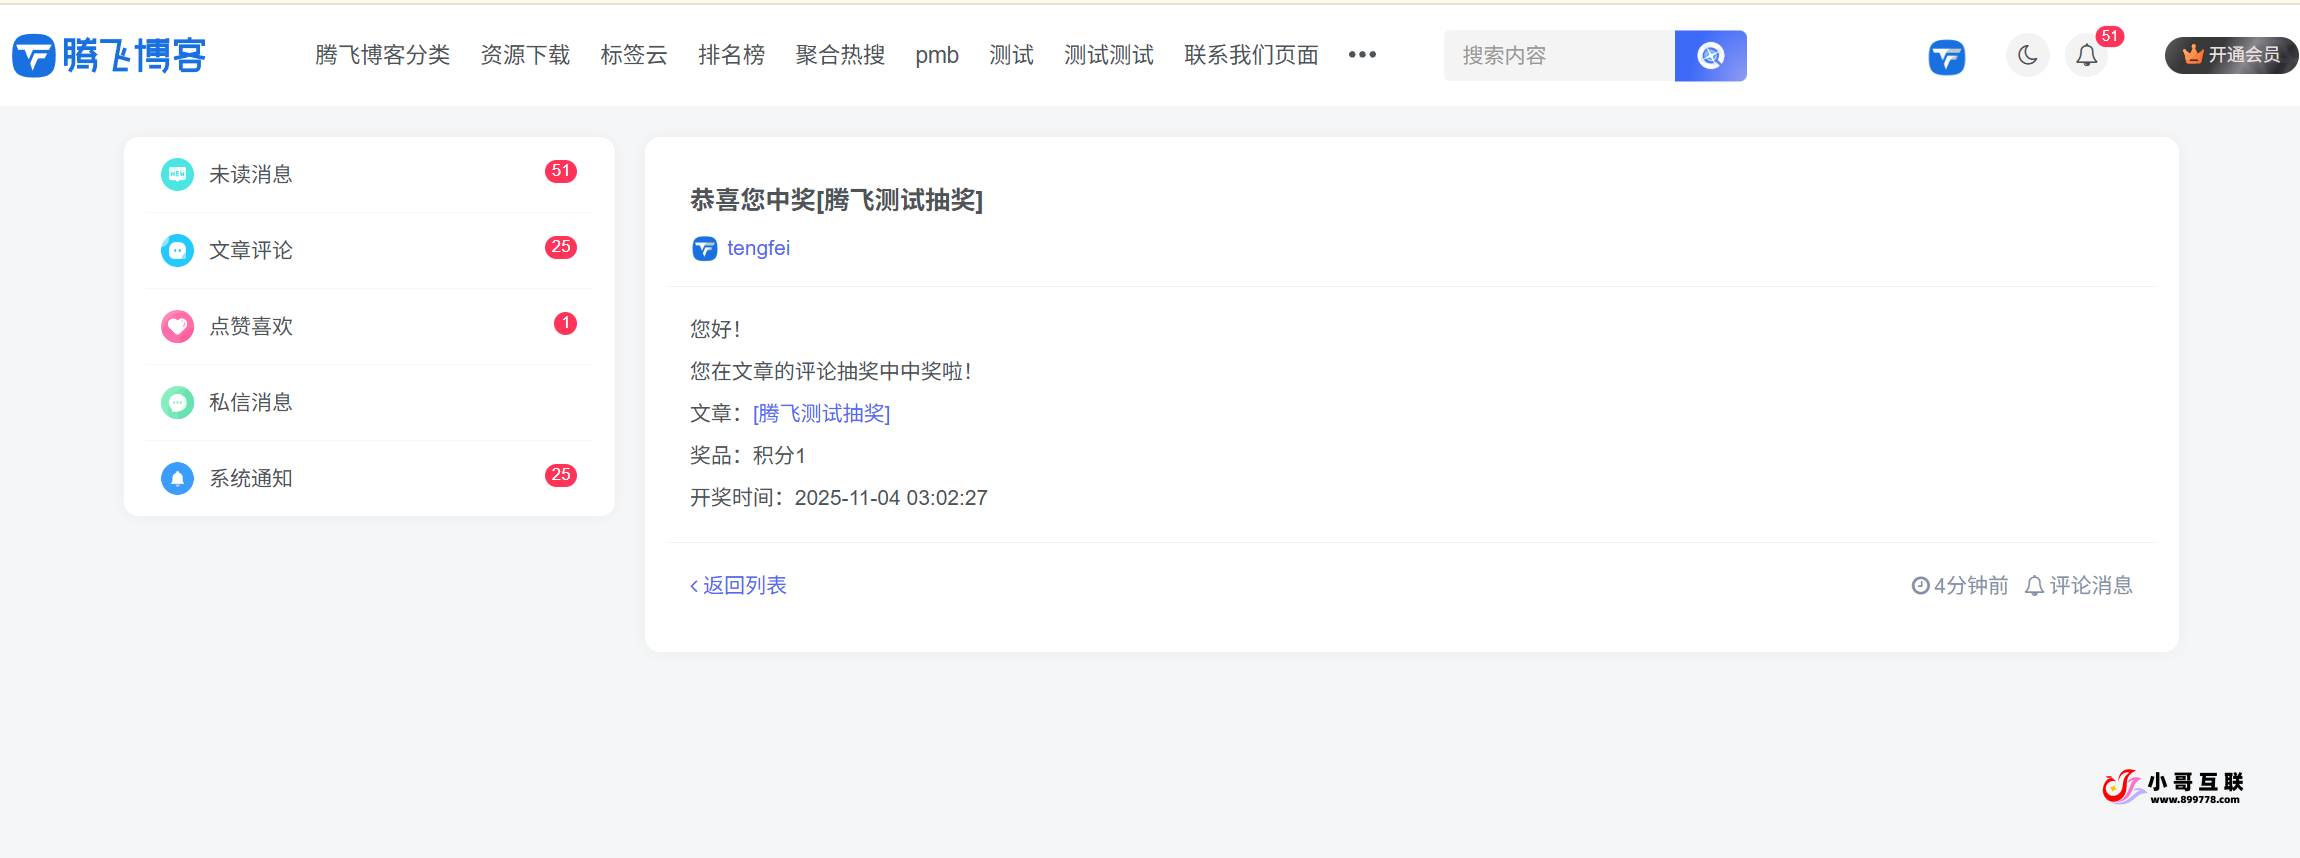Click the blue 系统通知 bell icon
Image resolution: width=2300 pixels, height=858 pixels.
177,478
